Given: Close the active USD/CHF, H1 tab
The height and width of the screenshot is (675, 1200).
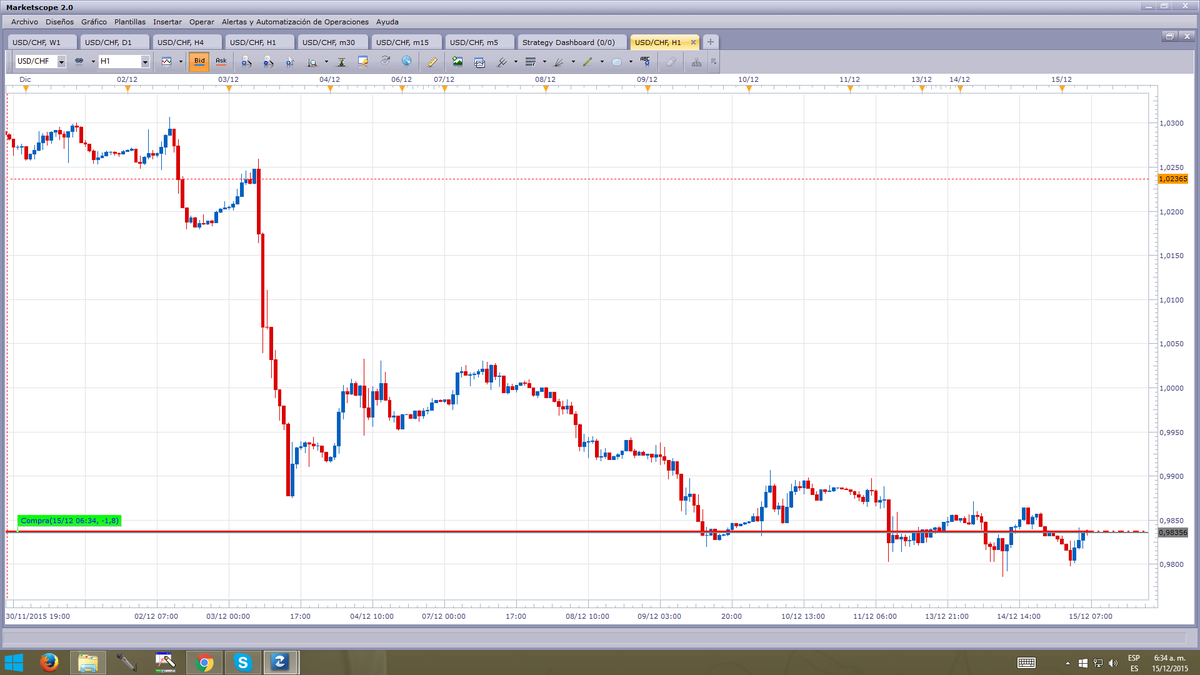Looking at the screenshot, I should (693, 42).
